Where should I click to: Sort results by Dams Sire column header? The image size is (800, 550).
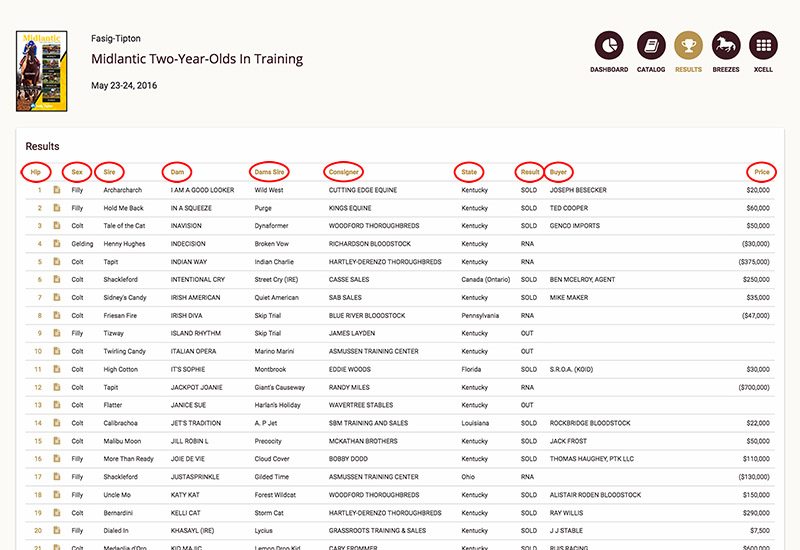269,172
